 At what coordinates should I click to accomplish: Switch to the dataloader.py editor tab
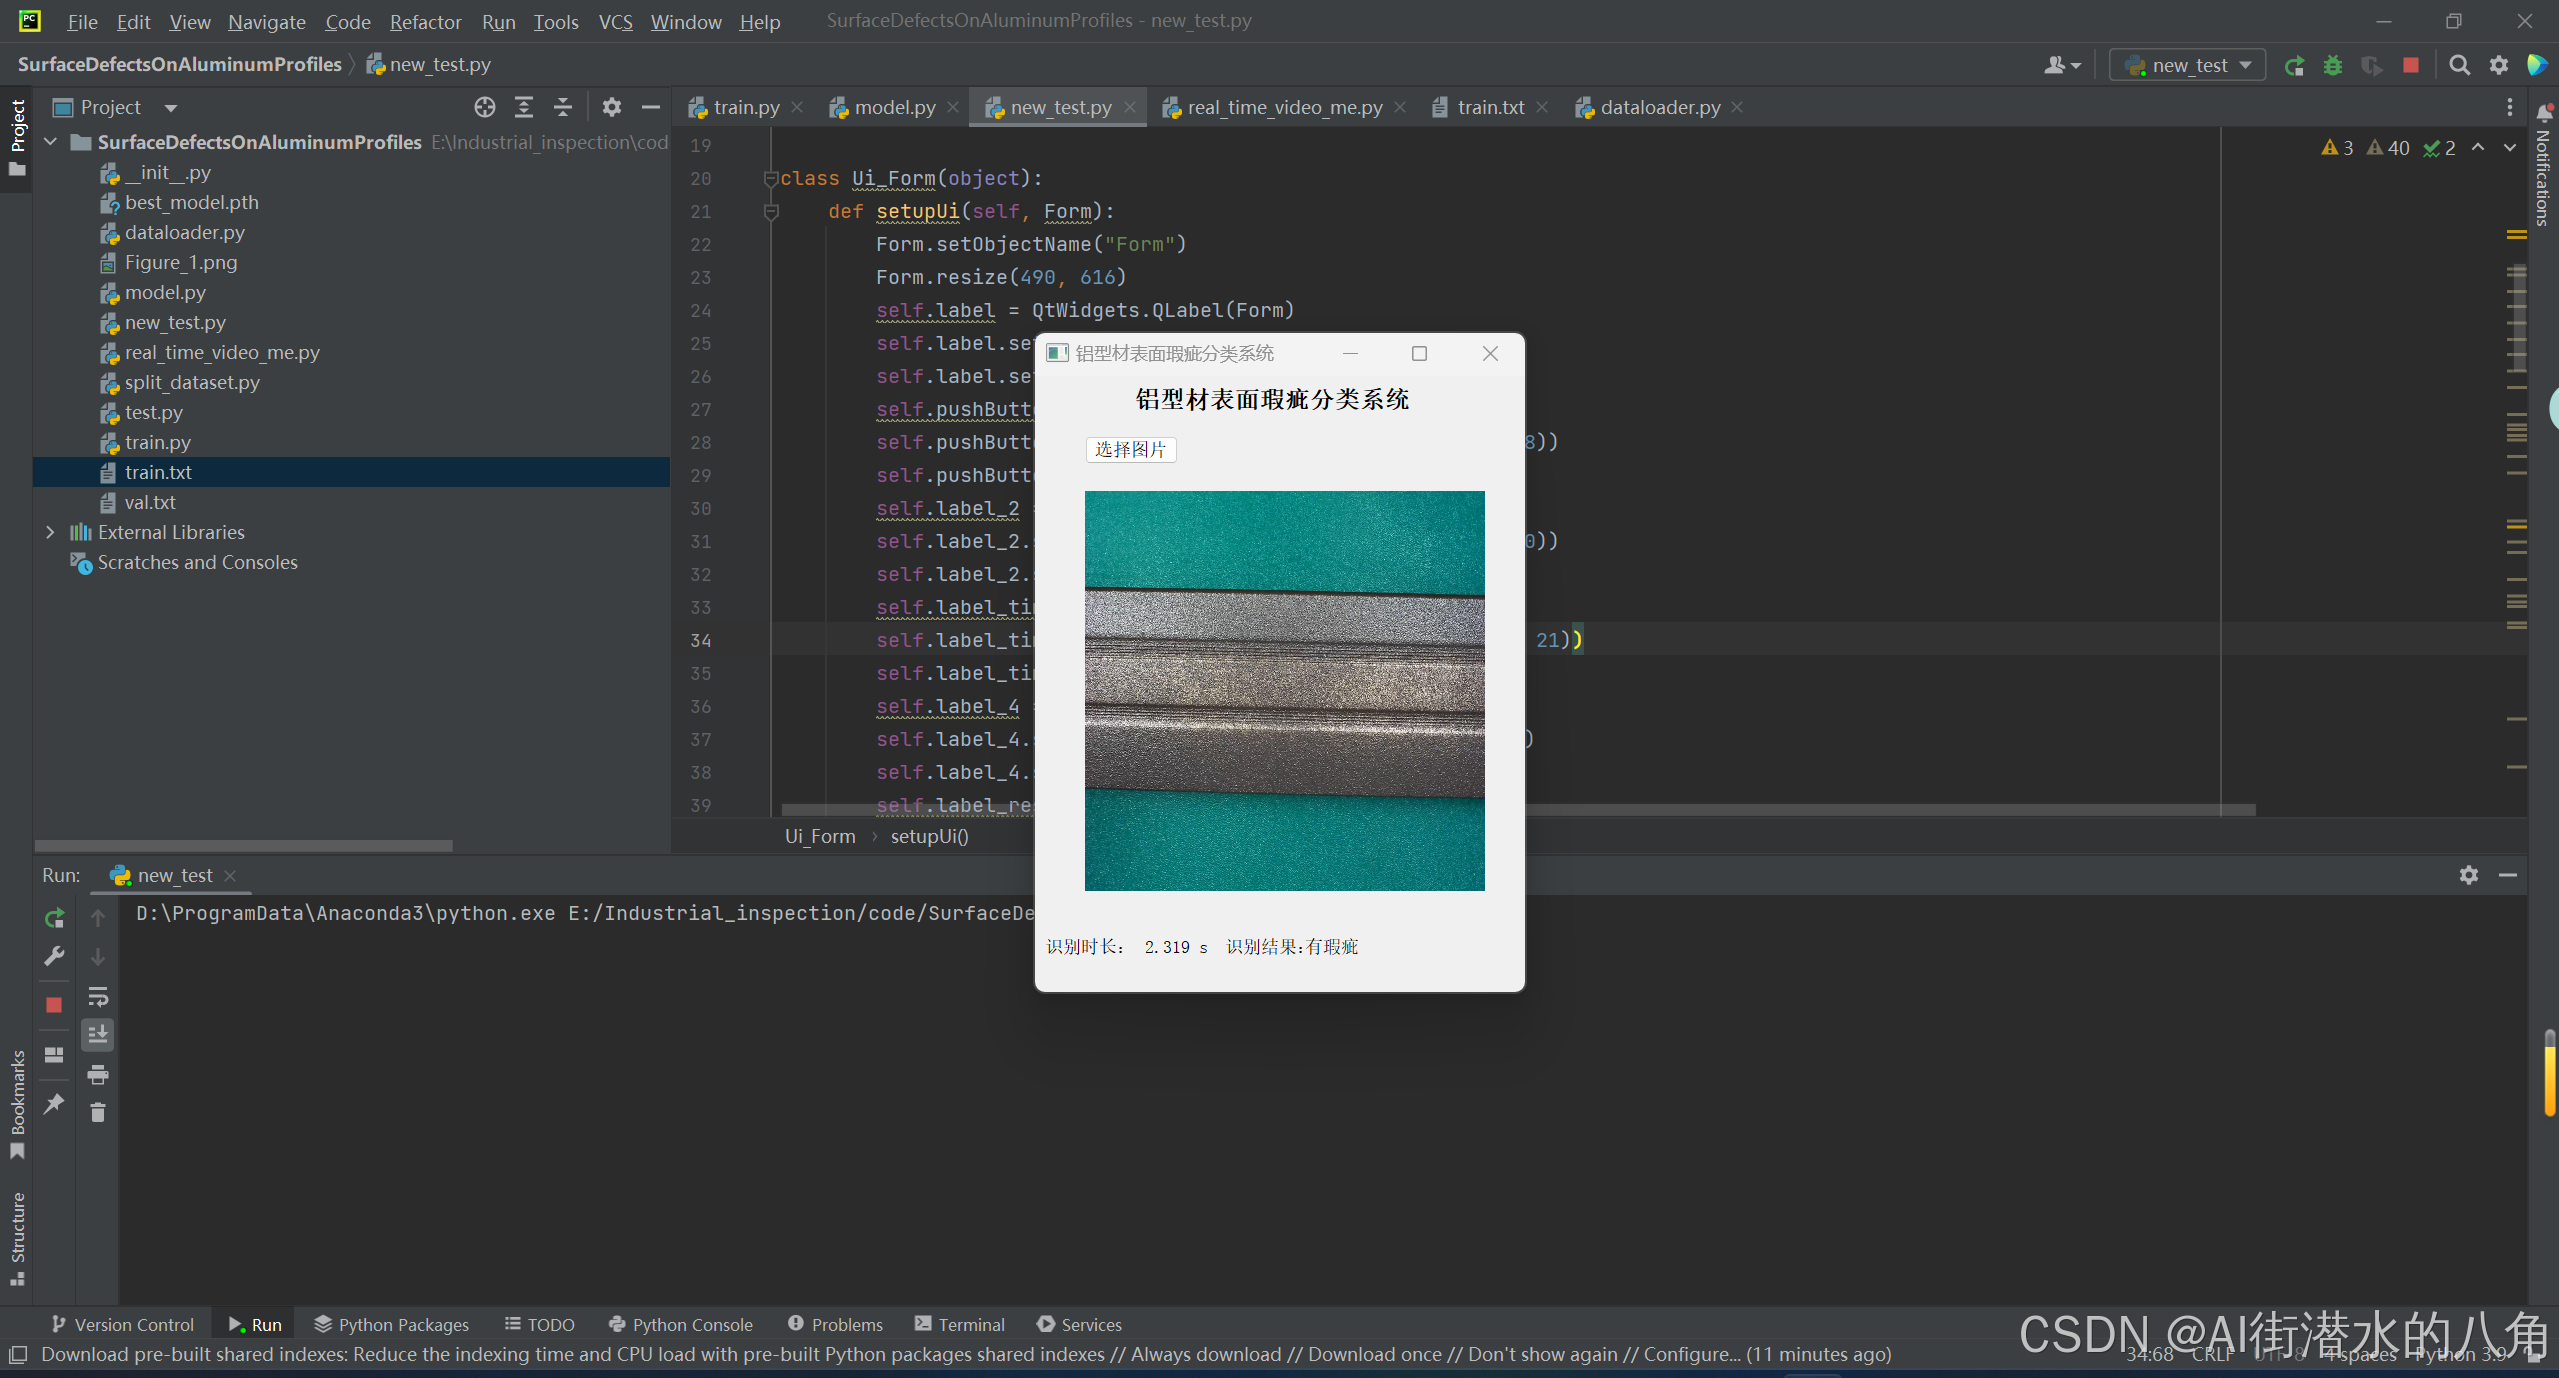[x=1660, y=107]
